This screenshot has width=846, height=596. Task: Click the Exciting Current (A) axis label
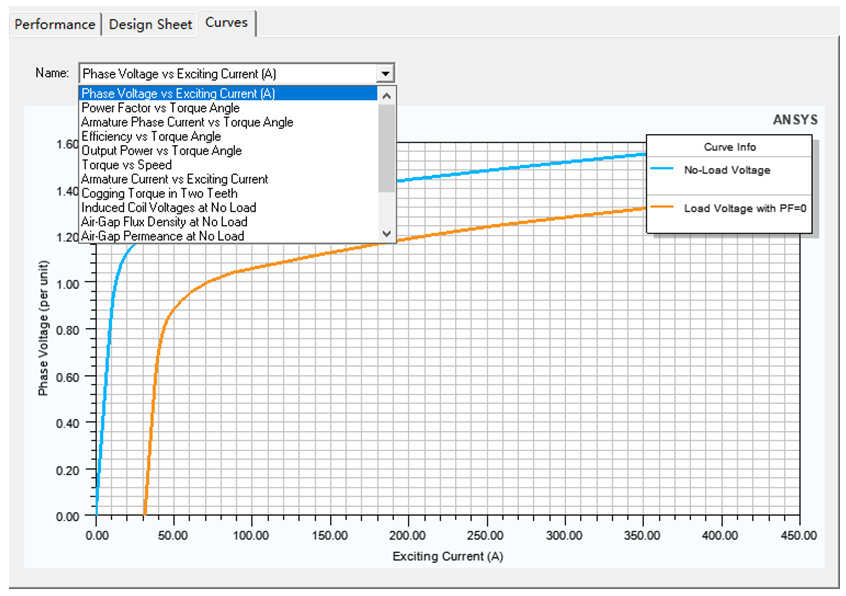pos(448,556)
